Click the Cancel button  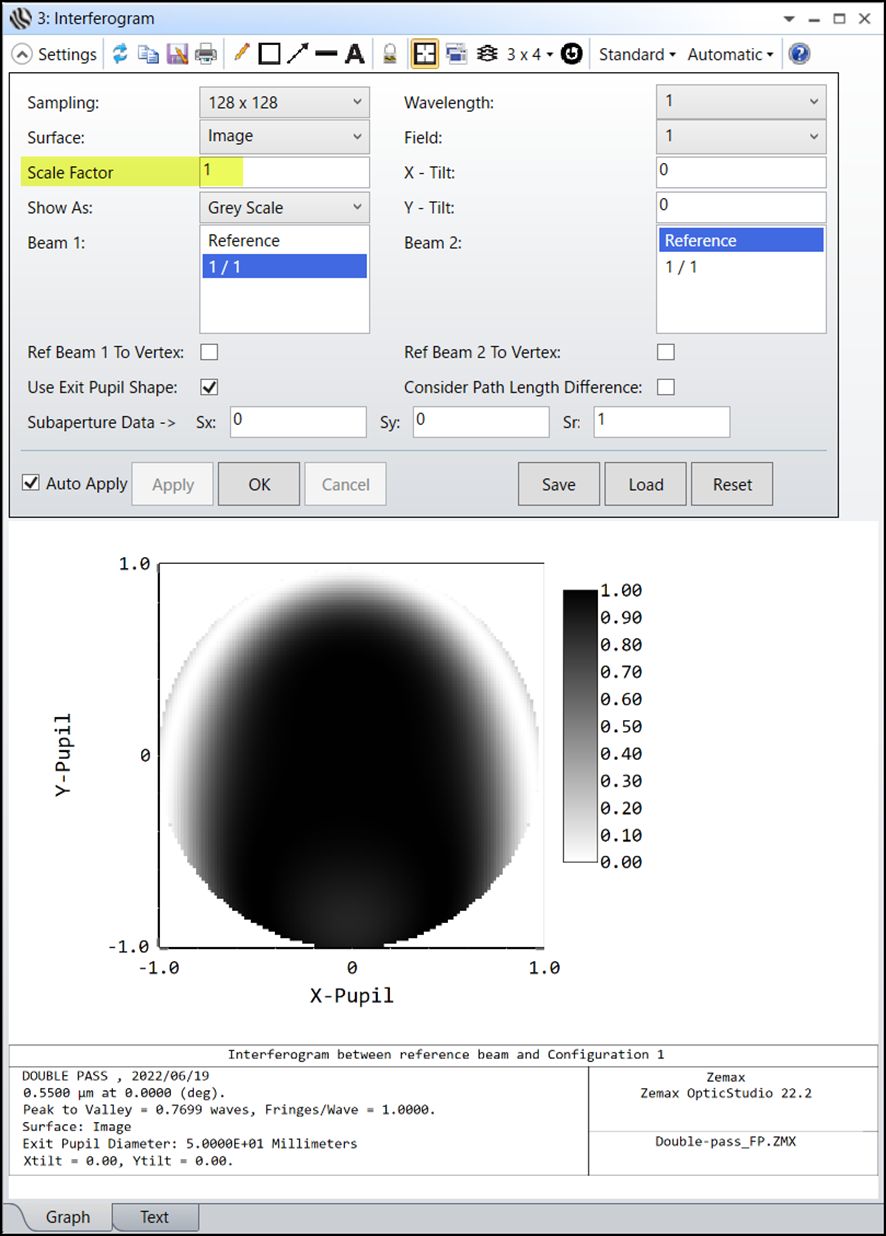point(345,484)
